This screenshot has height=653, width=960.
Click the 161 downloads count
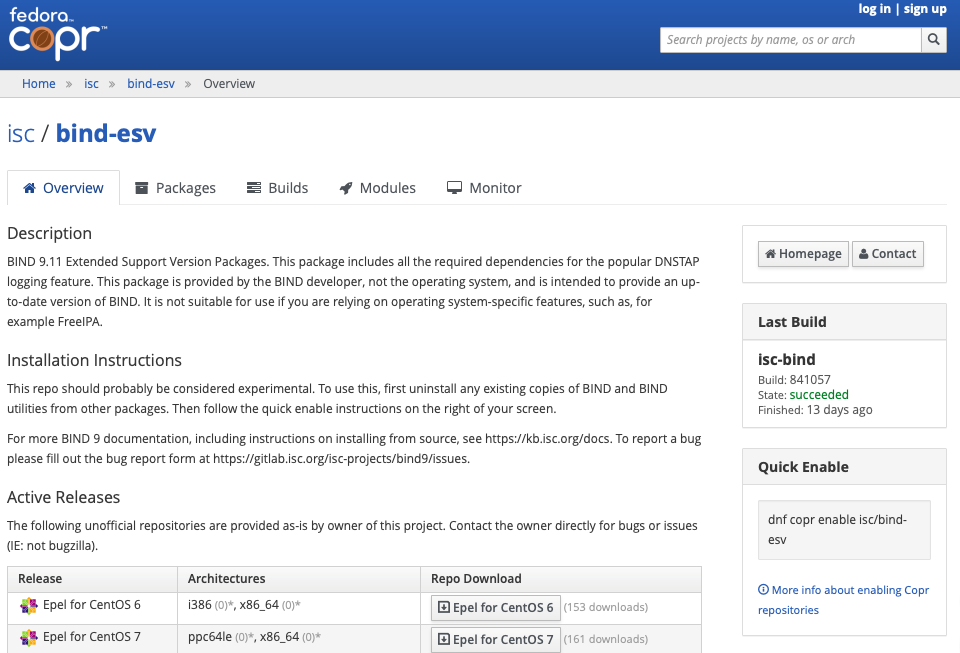coord(606,639)
